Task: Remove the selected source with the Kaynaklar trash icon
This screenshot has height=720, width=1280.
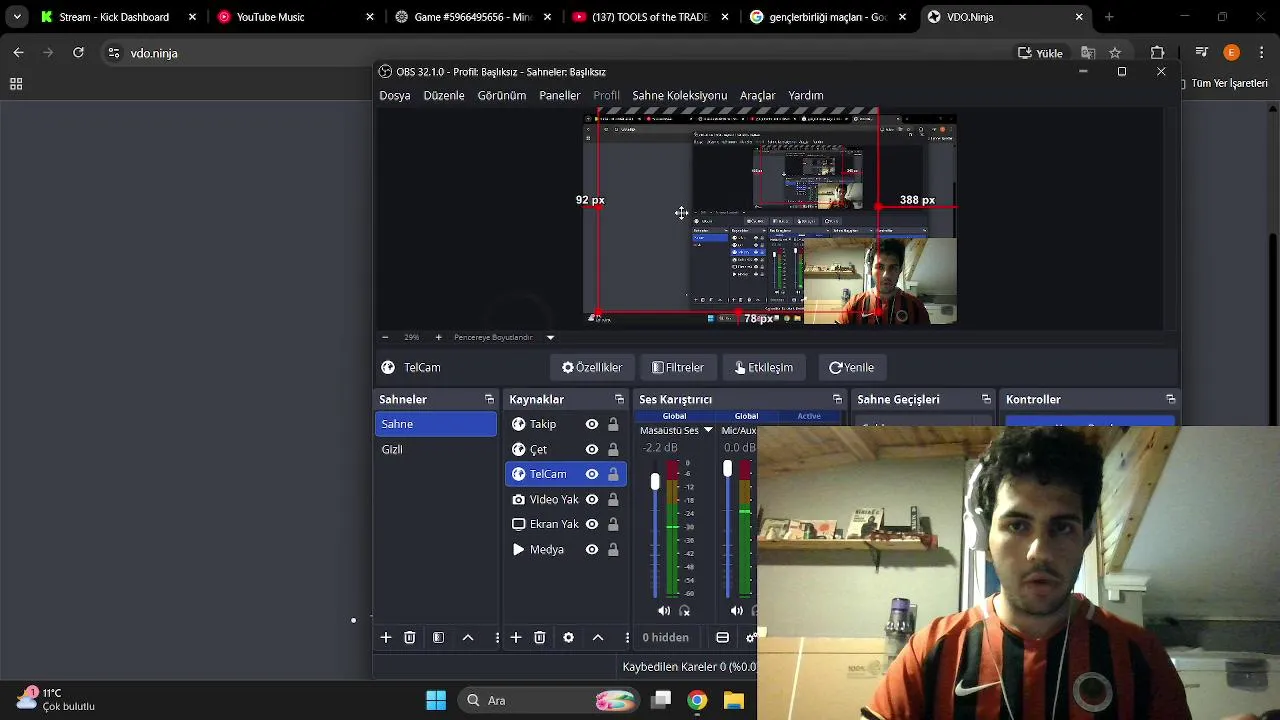Action: point(539,638)
